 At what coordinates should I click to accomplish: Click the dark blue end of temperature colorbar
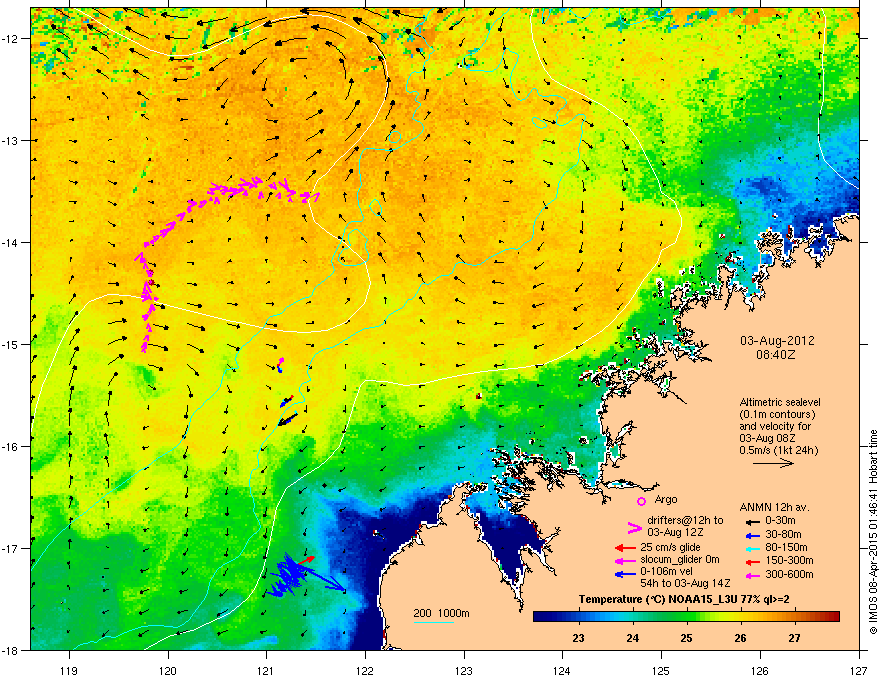[x=542, y=617]
